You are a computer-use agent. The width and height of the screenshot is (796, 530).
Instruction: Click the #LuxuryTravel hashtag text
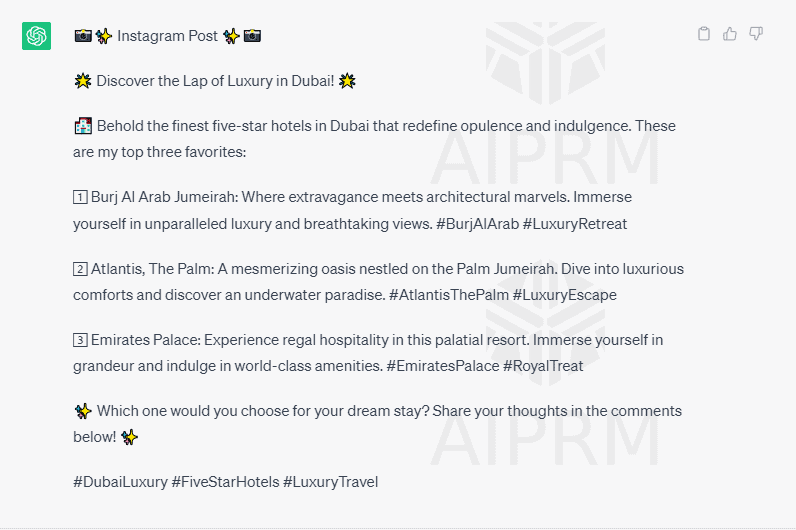(330, 482)
